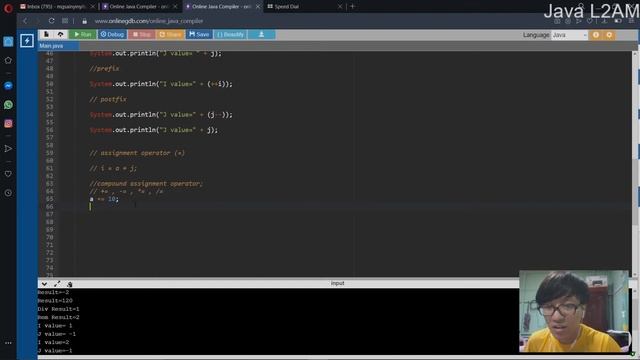Save the code using the Save button
This screenshot has height=360, width=640.
(x=199, y=35)
